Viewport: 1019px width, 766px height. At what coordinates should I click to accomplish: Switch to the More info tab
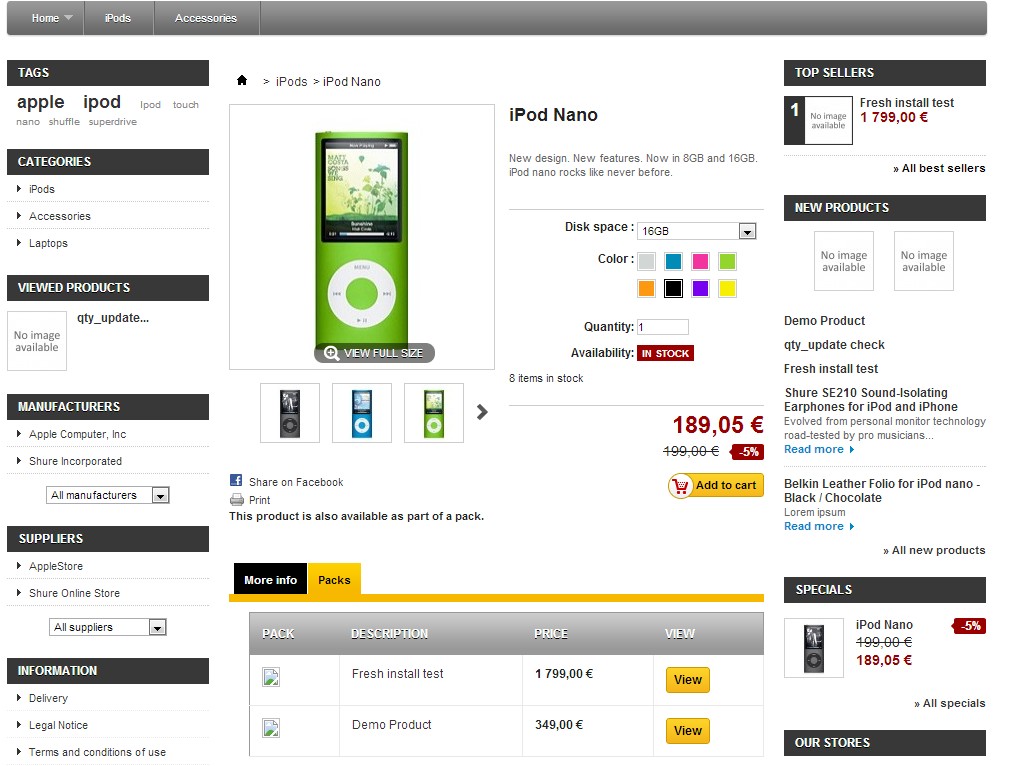pos(270,580)
